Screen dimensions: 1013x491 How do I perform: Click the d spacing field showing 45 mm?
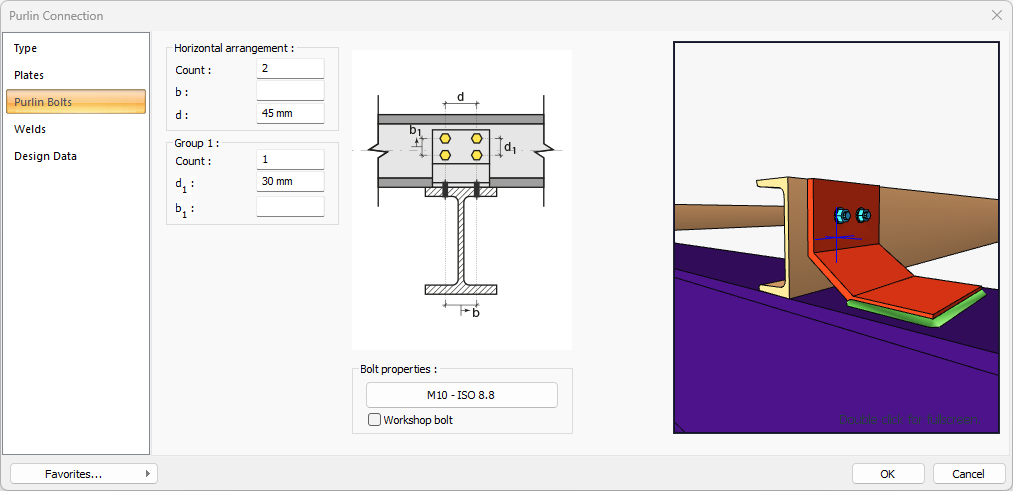(290, 113)
